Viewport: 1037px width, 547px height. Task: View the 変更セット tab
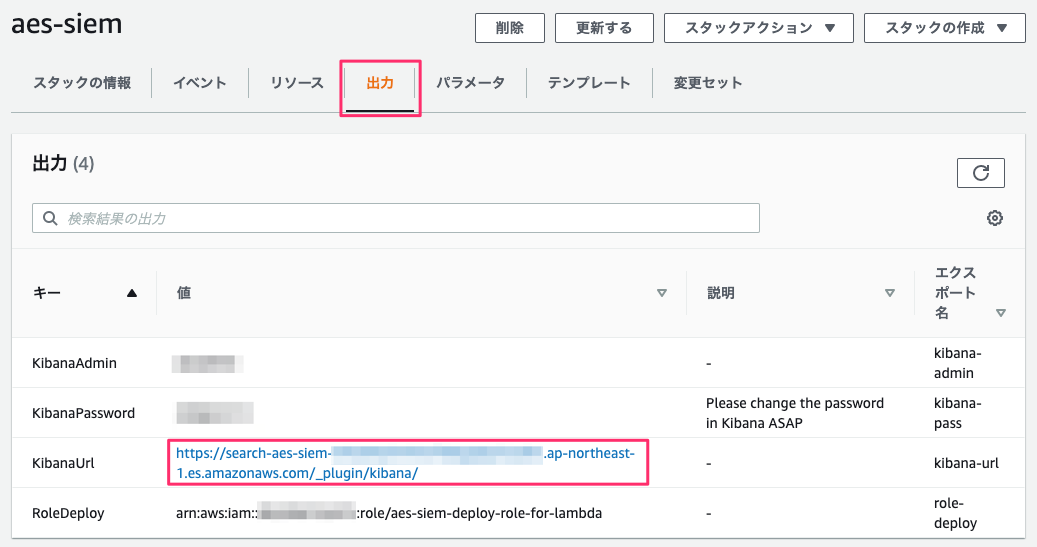tap(708, 83)
